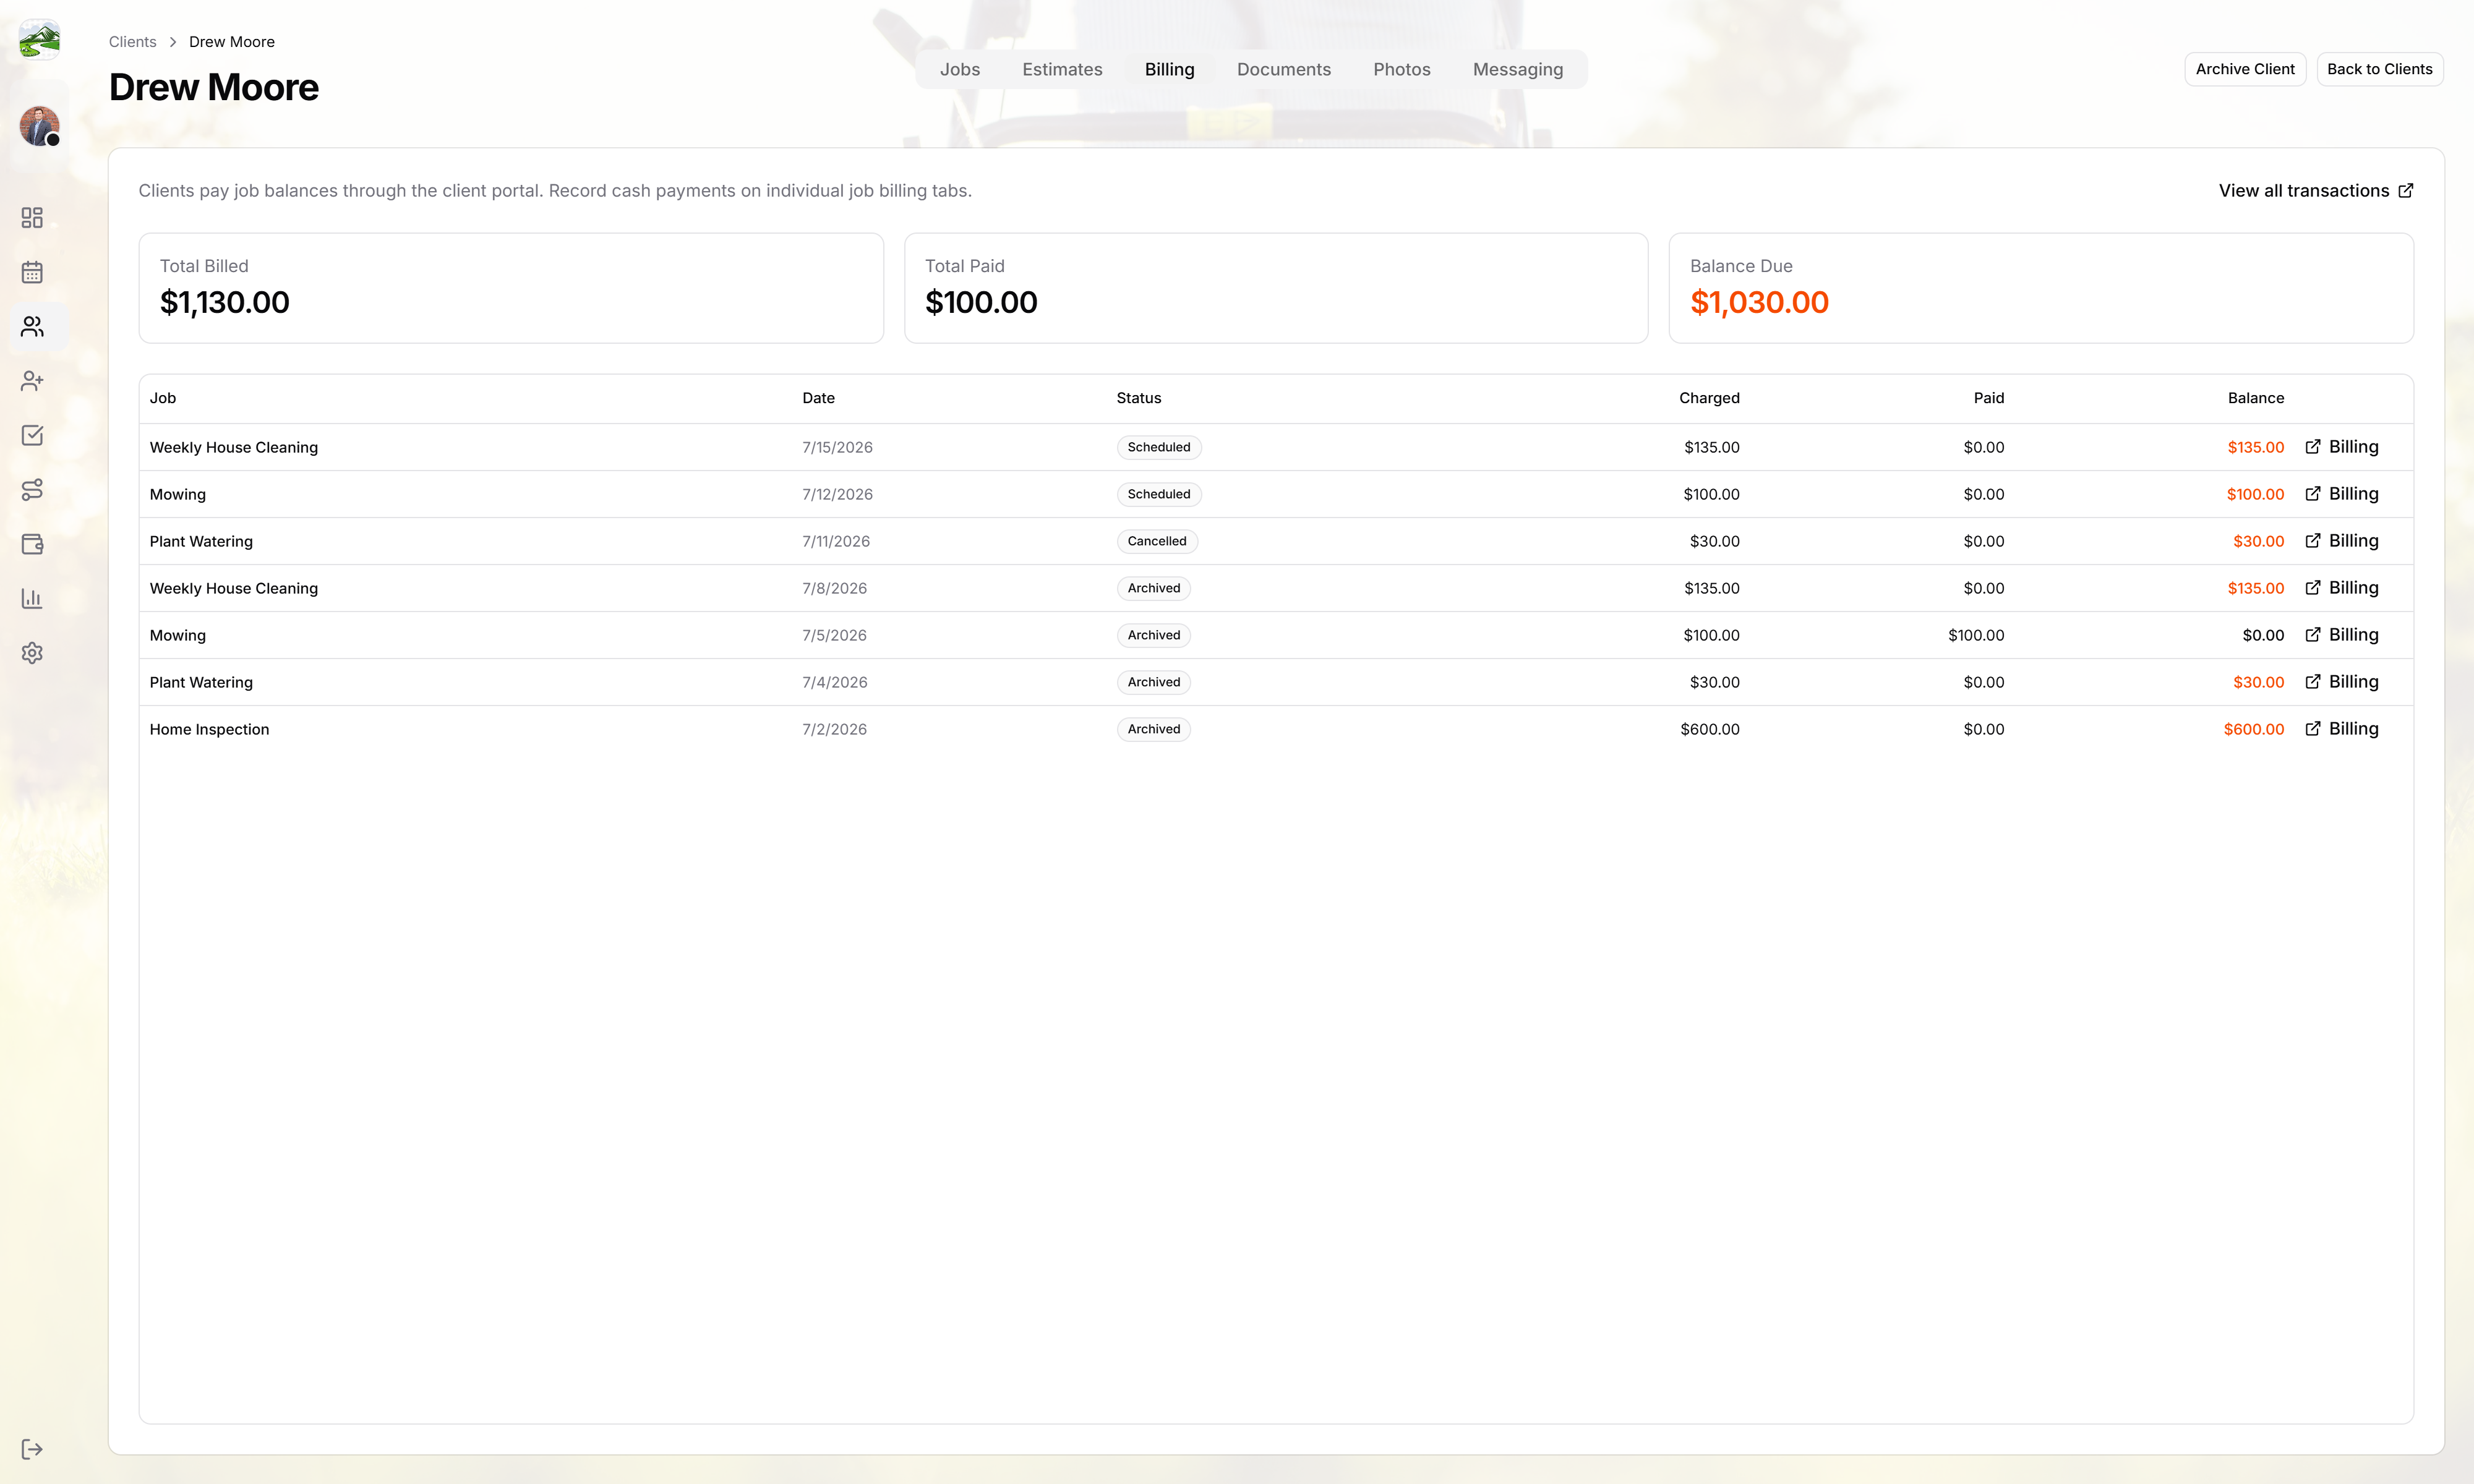The width and height of the screenshot is (2474, 1484).
Task: Click the Breadcrumb chevron separator
Action: [x=173, y=42]
